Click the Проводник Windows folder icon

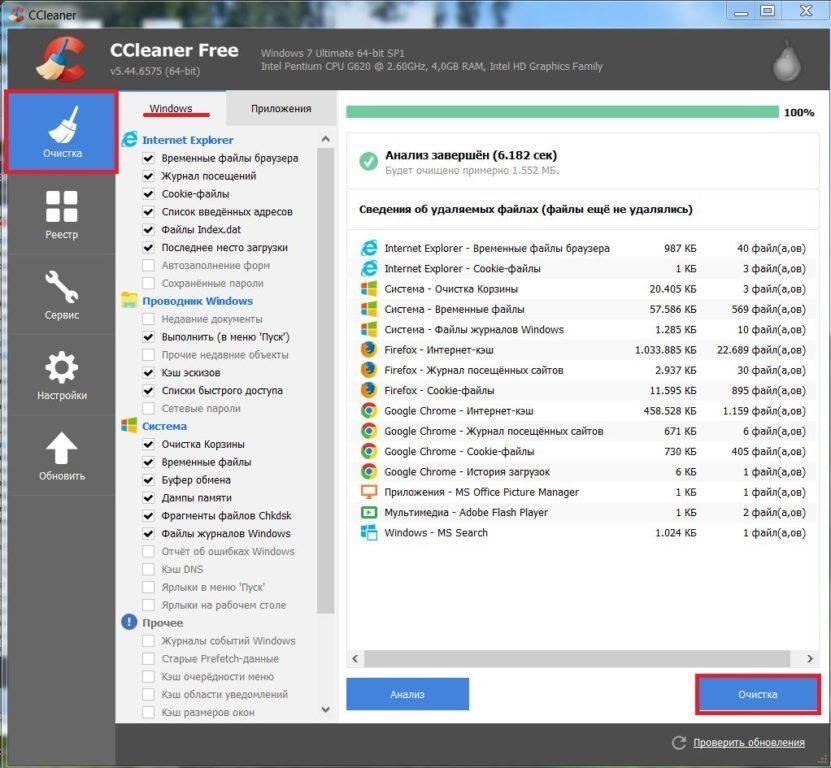(x=129, y=300)
